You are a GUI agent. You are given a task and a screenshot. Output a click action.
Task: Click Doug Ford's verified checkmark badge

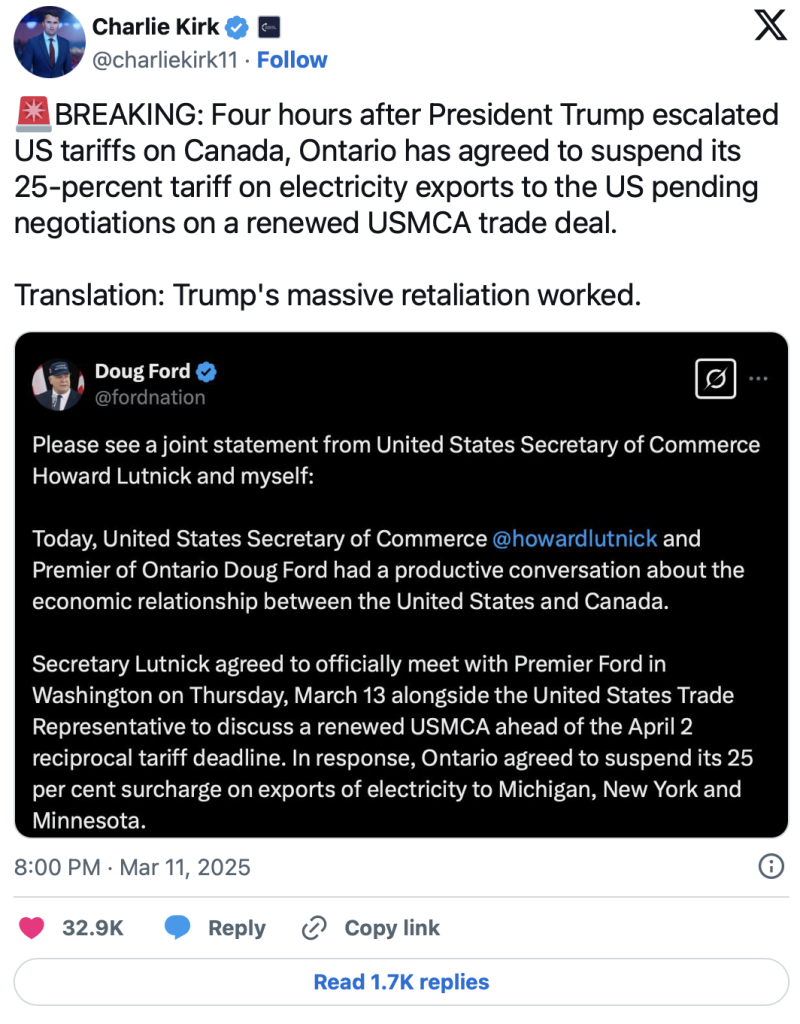(207, 372)
